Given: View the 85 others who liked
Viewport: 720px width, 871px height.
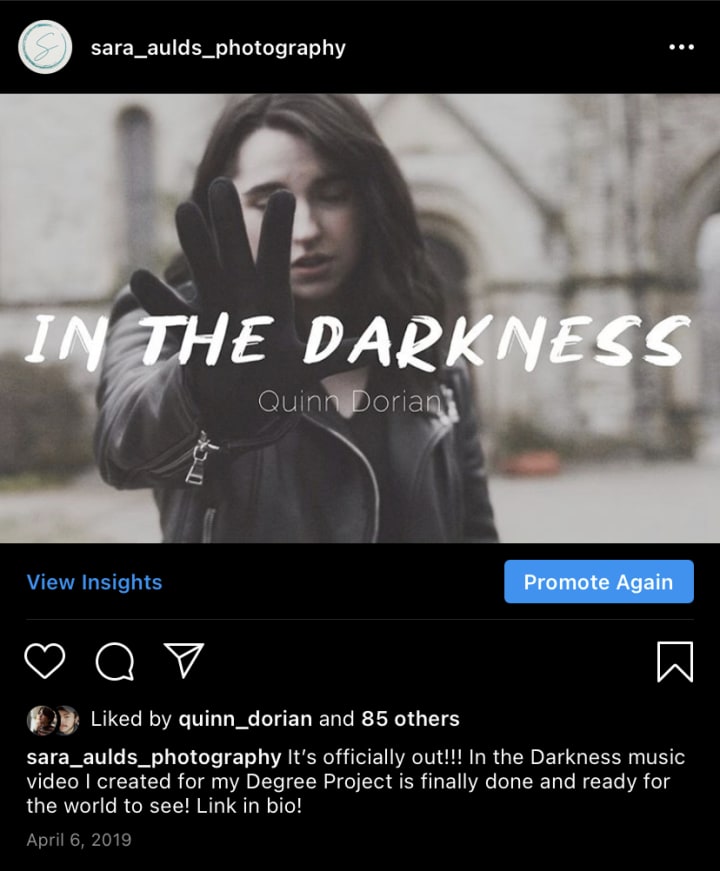Looking at the screenshot, I should 411,719.
